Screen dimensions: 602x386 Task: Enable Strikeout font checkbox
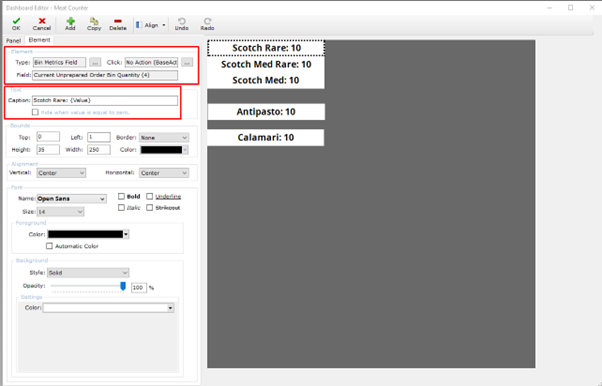[x=150, y=207]
